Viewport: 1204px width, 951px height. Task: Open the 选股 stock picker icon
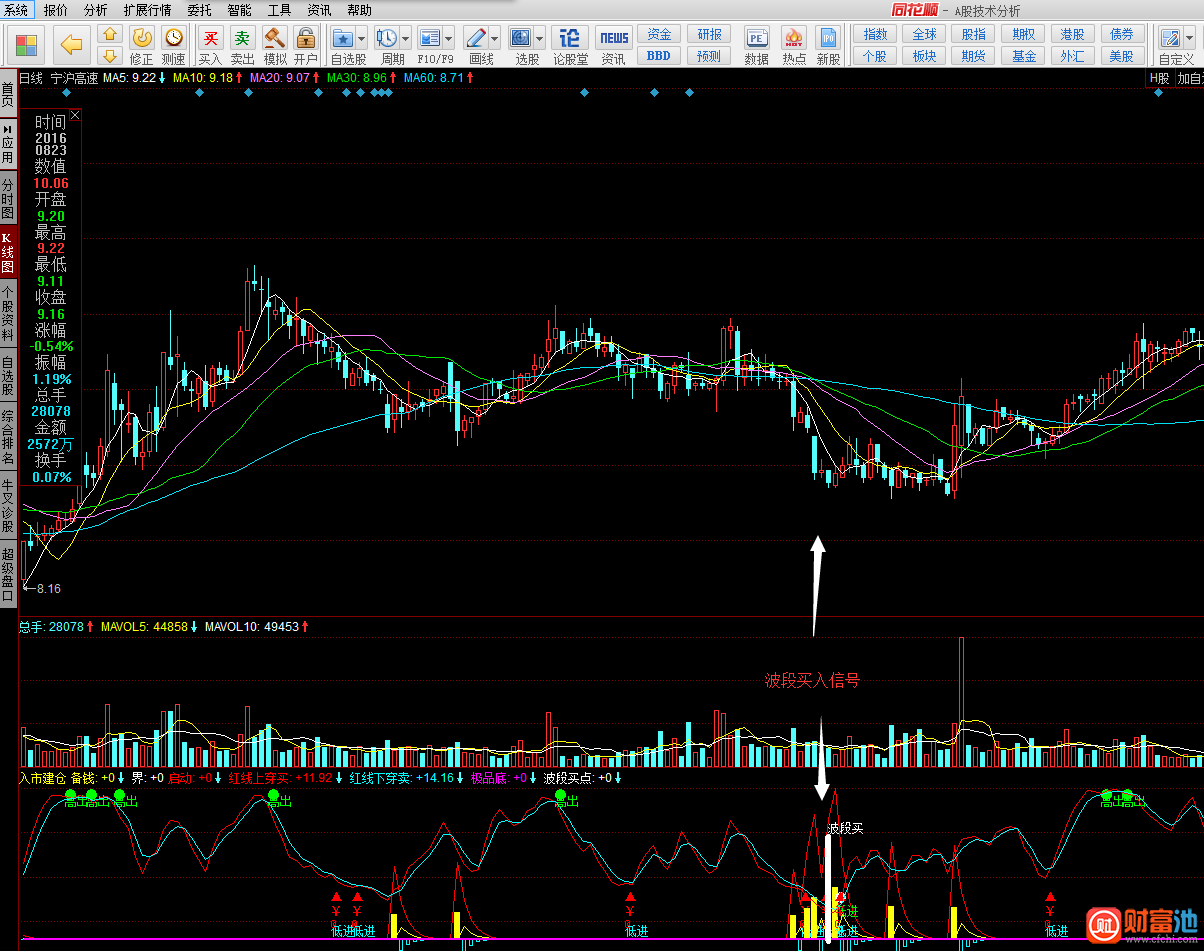pos(521,38)
